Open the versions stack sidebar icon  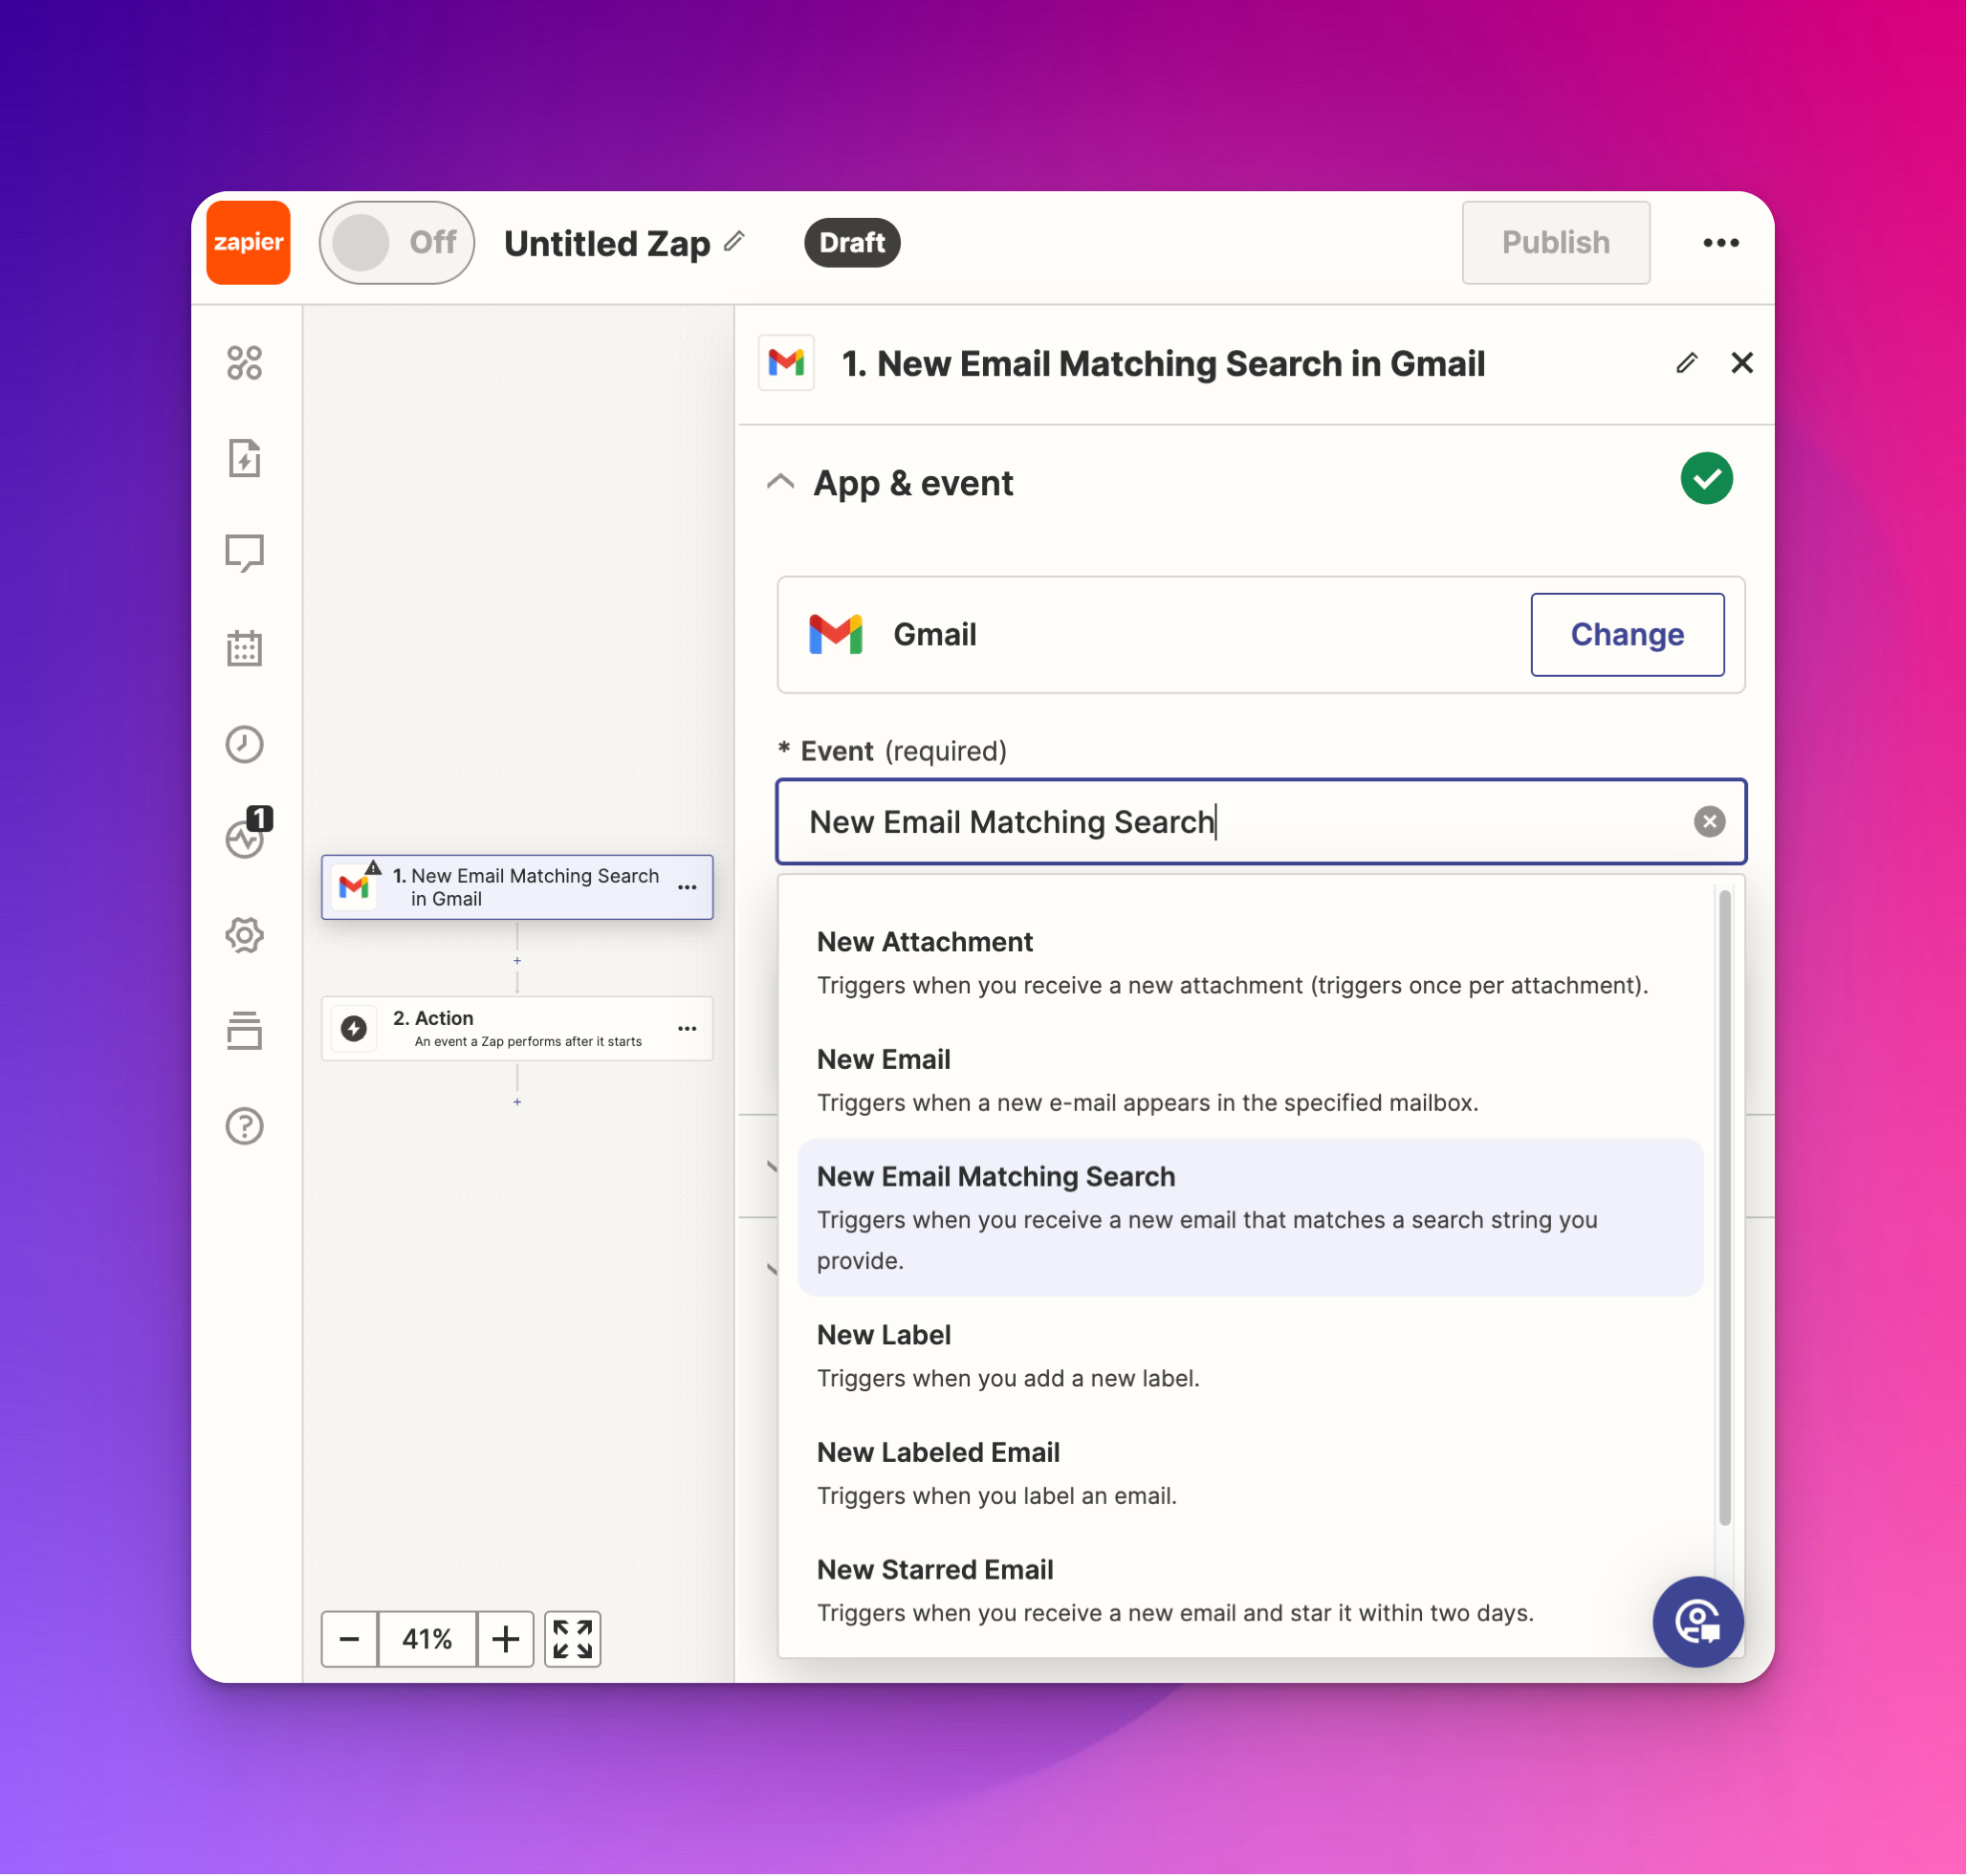pos(244,1030)
